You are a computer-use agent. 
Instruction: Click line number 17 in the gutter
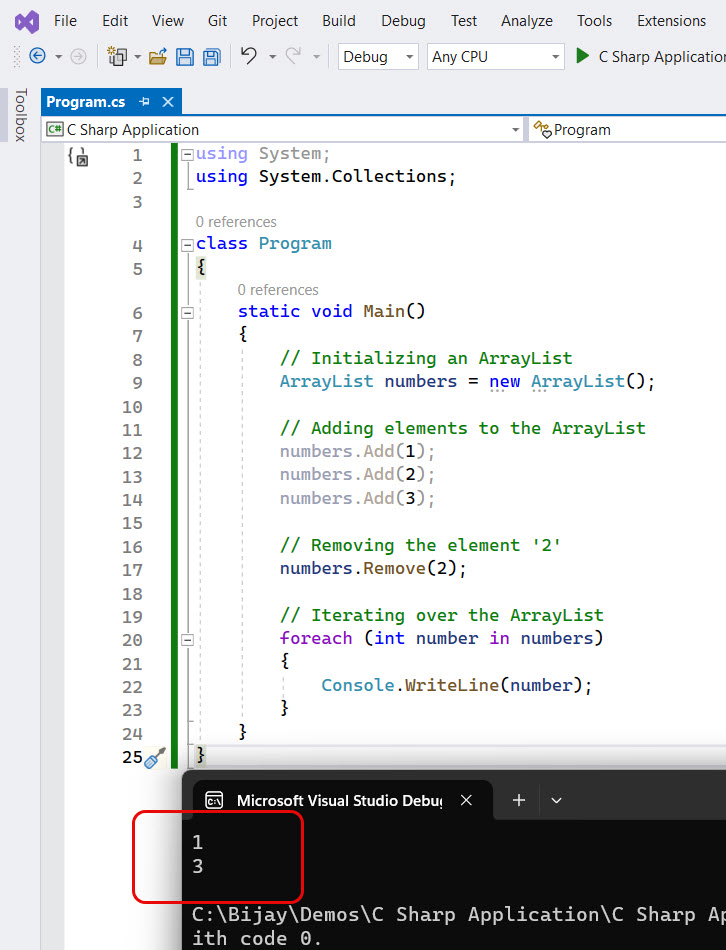(132, 570)
